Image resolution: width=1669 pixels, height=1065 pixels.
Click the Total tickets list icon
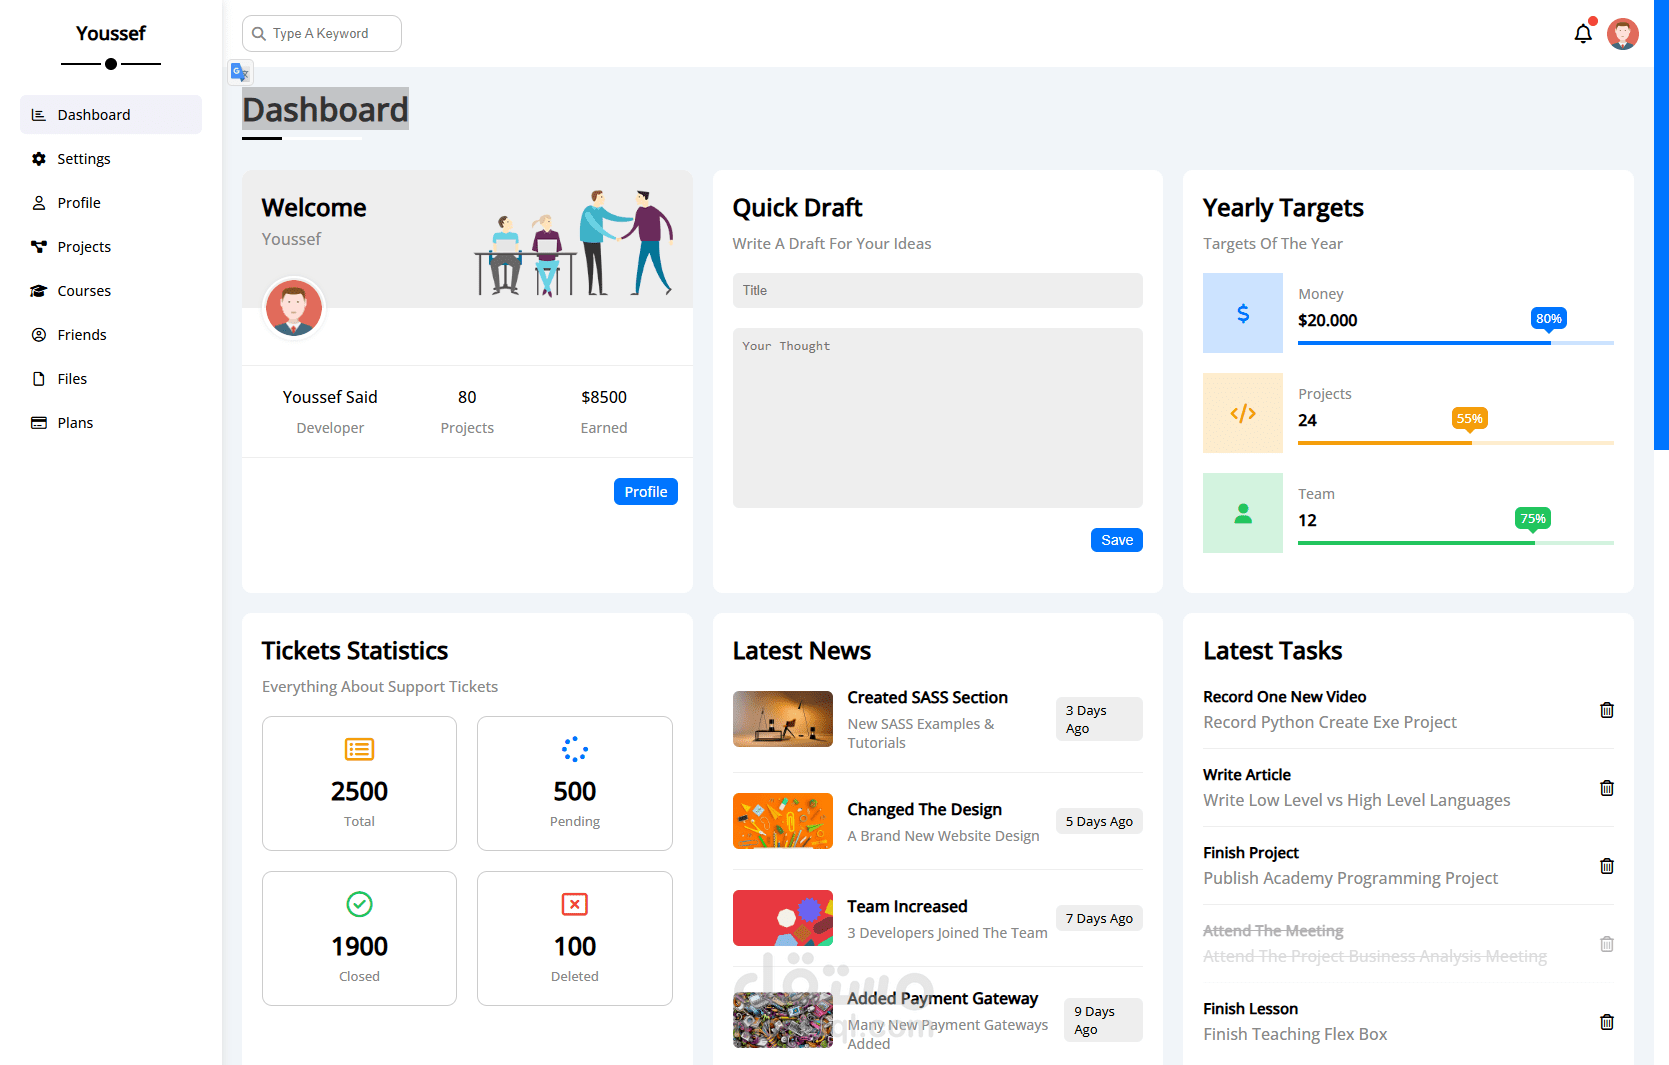(359, 749)
